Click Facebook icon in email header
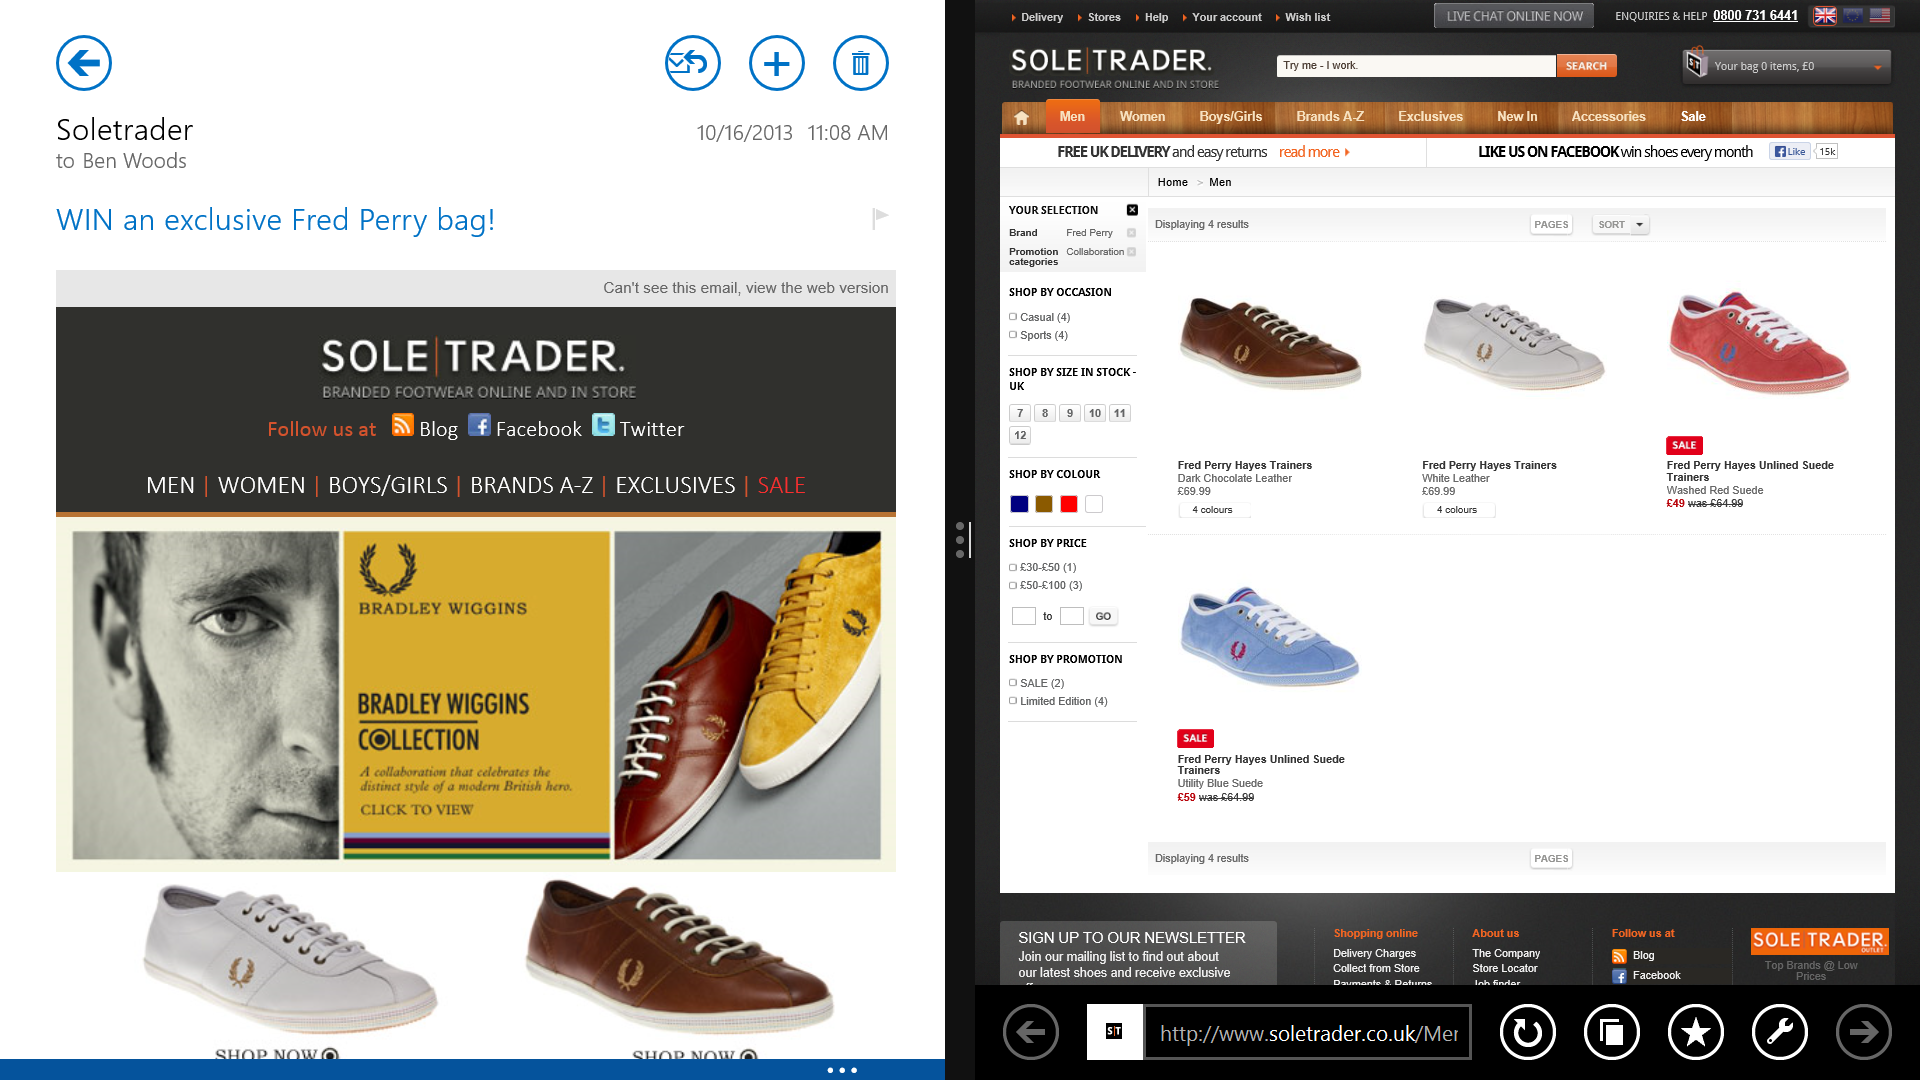Image resolution: width=1920 pixels, height=1080 pixels. point(479,425)
